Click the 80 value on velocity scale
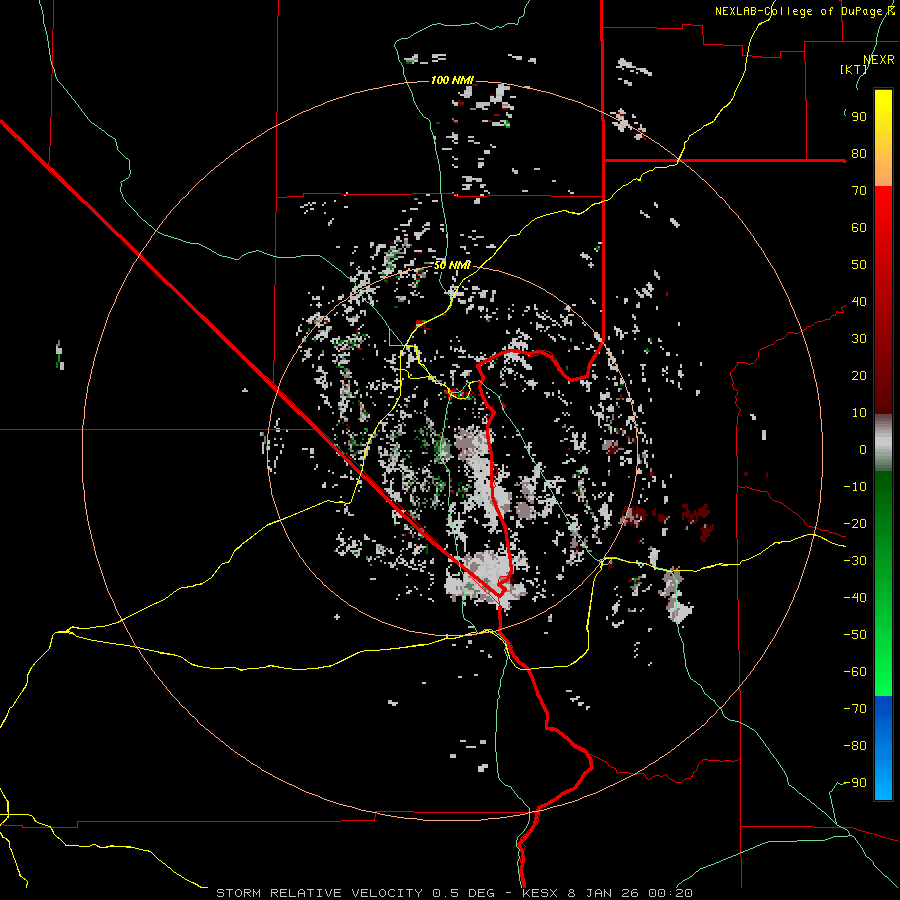900x900 pixels. (x=859, y=154)
